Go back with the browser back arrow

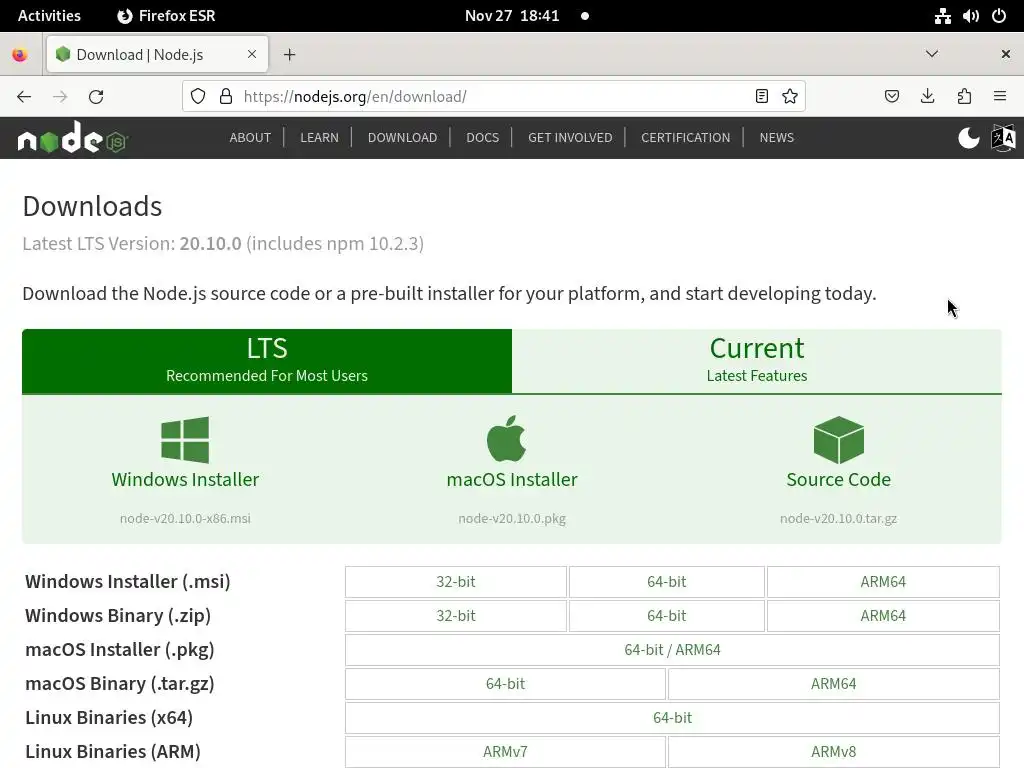coord(24,97)
